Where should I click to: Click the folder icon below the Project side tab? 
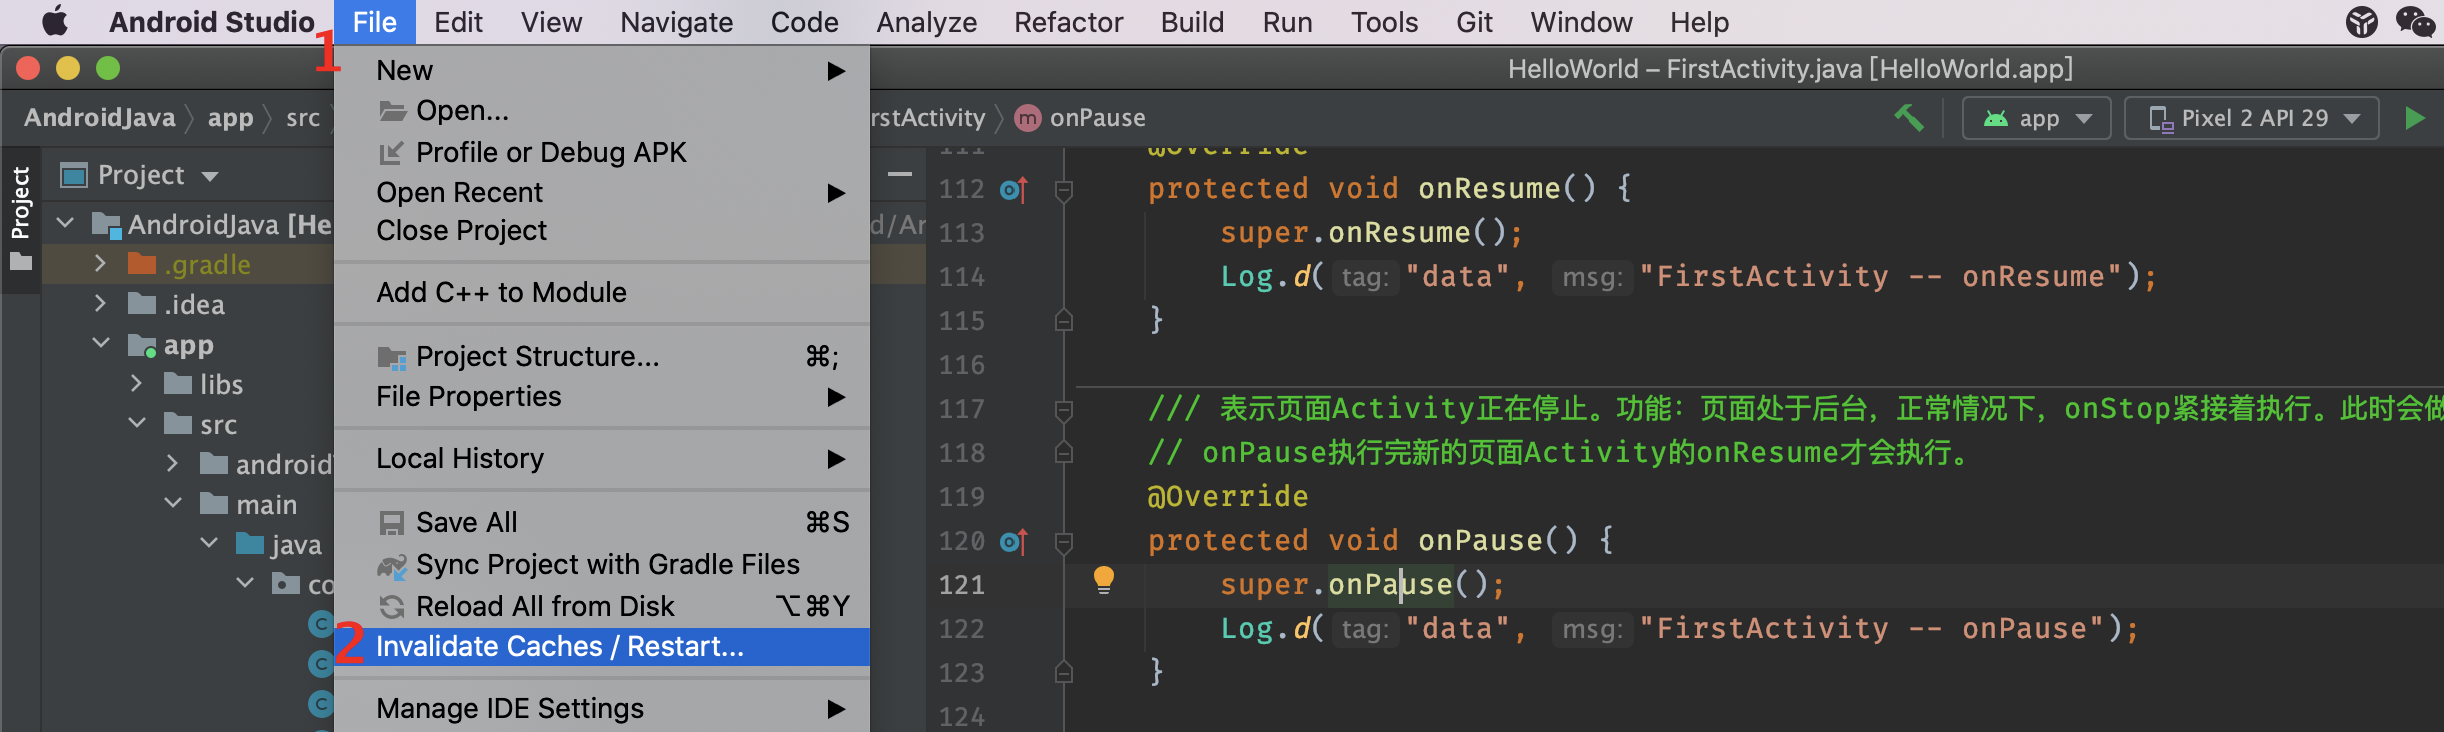pyautogui.click(x=21, y=263)
